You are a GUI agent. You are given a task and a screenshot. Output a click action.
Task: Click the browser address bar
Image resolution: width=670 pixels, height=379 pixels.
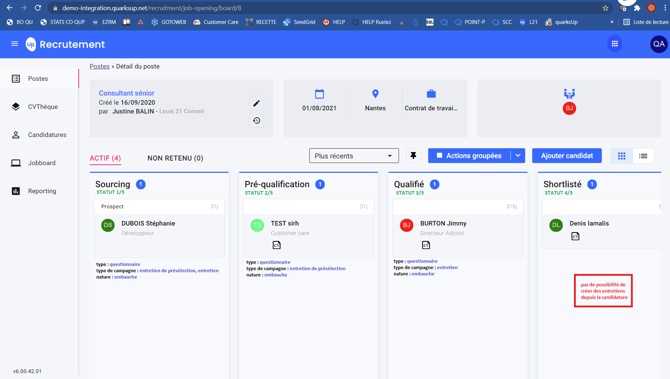[x=329, y=8]
